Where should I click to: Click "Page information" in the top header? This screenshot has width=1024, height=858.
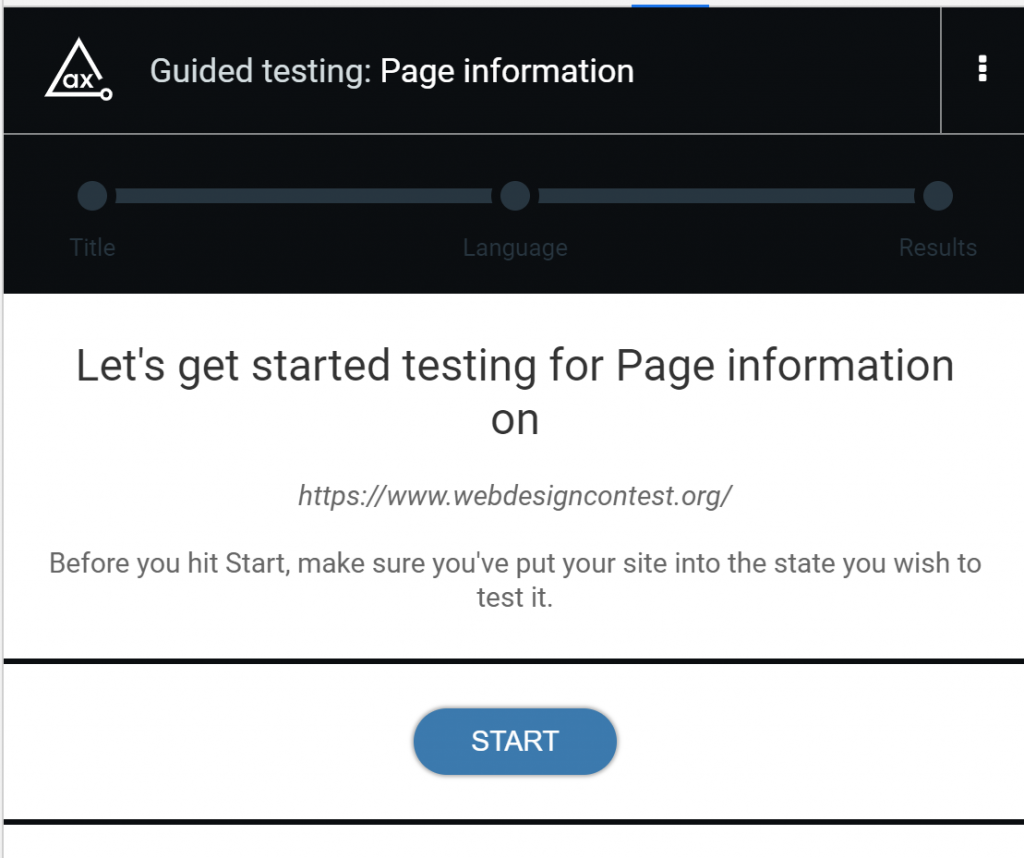coord(507,71)
